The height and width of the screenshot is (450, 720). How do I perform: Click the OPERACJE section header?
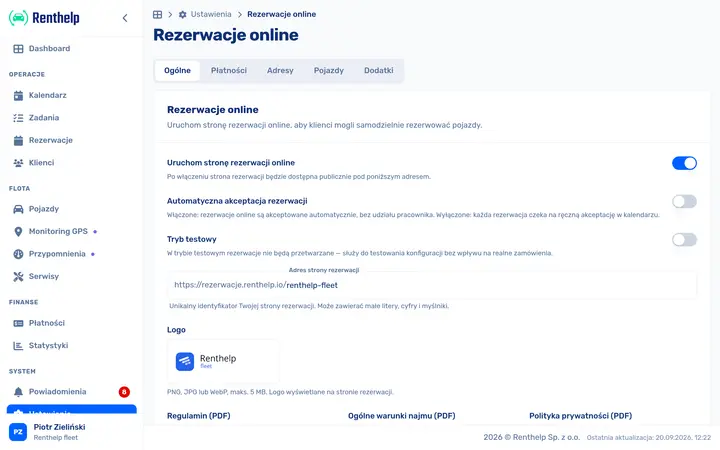27,74
